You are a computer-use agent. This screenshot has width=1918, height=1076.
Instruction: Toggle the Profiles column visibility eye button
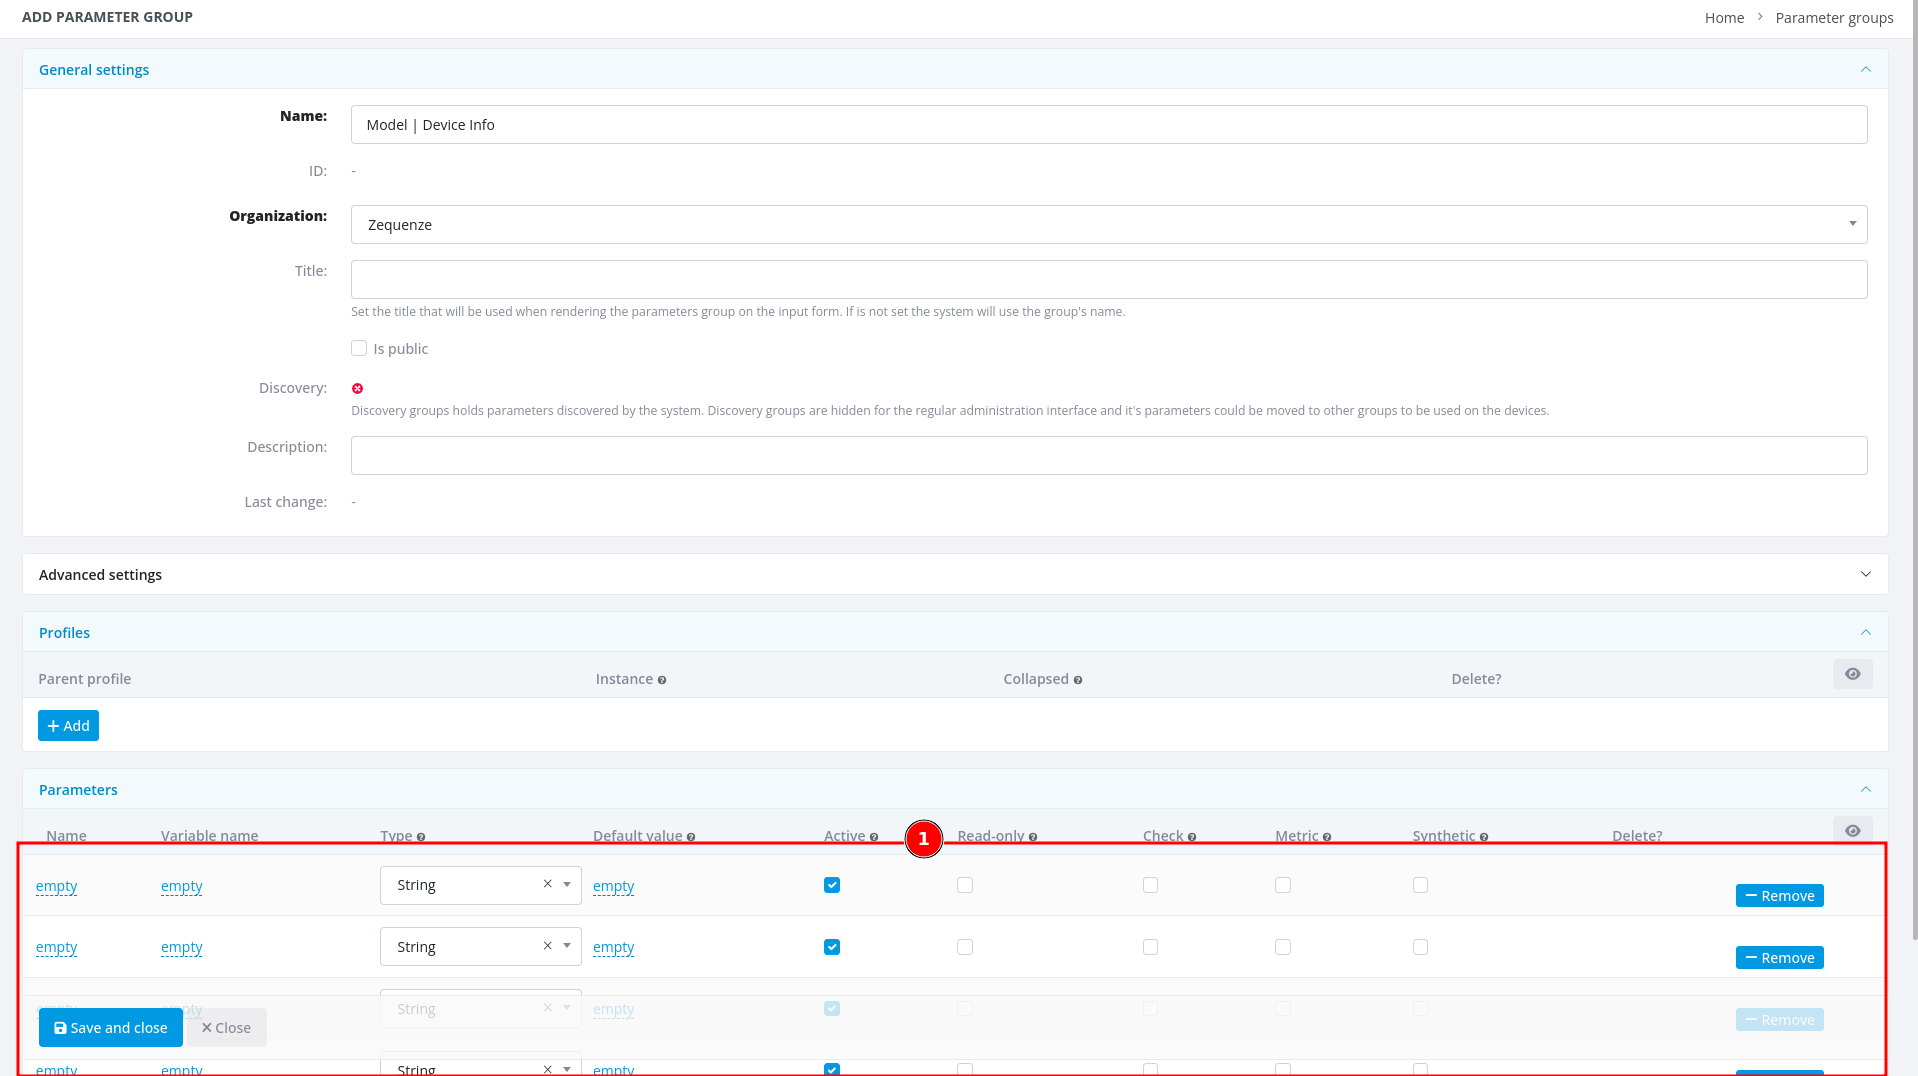pyautogui.click(x=1852, y=674)
